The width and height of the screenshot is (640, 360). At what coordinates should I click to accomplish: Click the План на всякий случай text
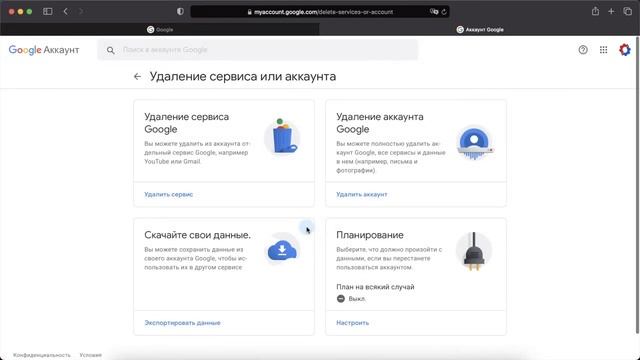(x=375, y=287)
